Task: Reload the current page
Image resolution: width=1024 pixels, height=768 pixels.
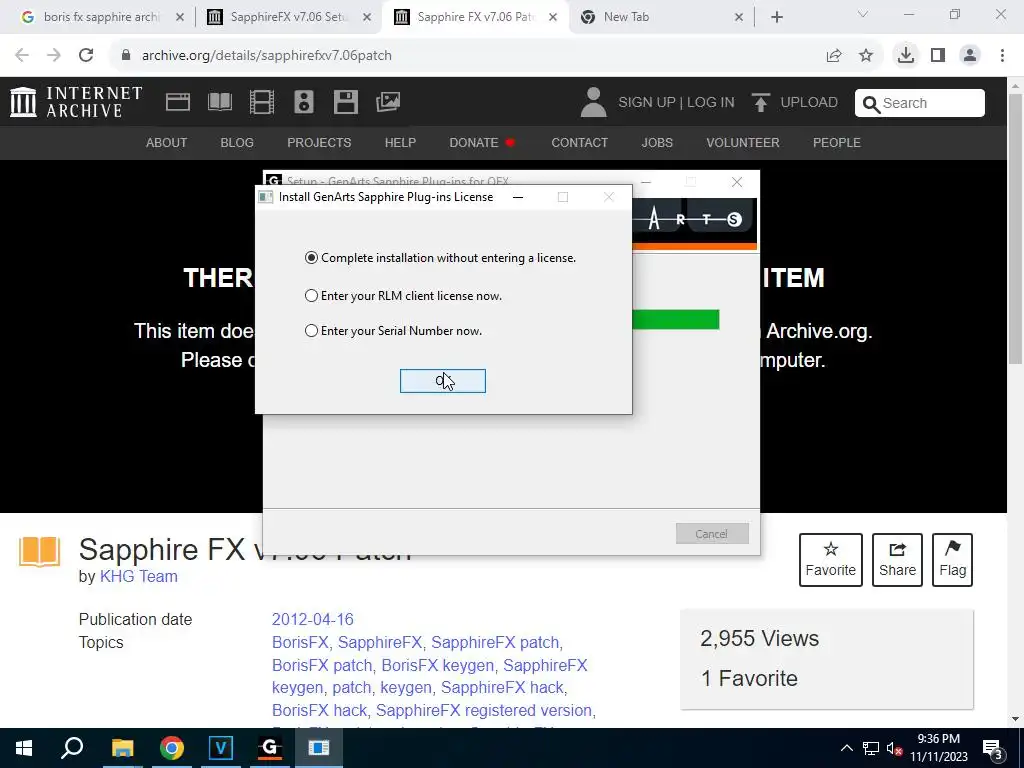Action: 86,56
